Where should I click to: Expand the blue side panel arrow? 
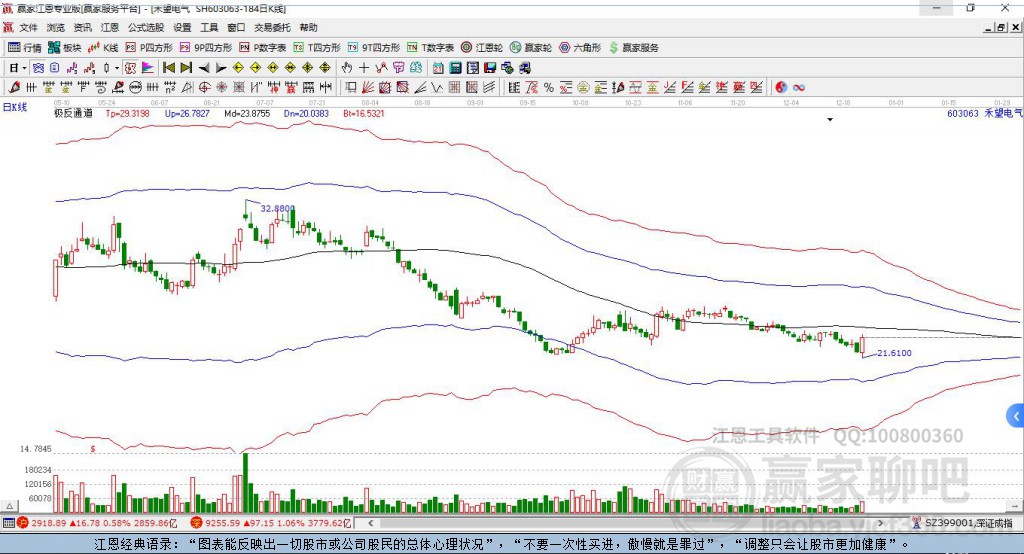click(1016, 416)
